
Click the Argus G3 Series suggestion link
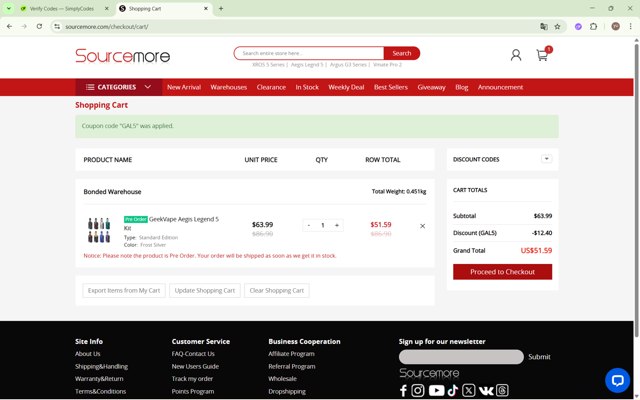click(x=348, y=64)
